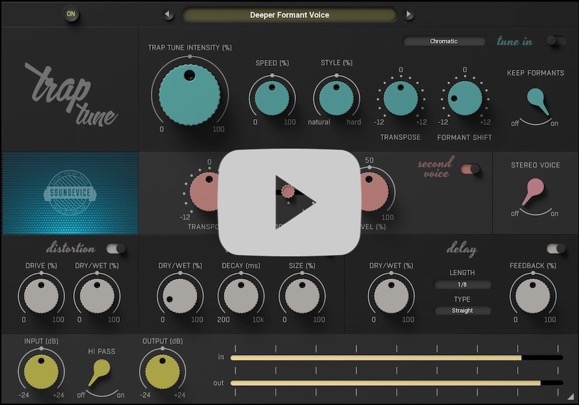Toggle the distortion switch
The image size is (579, 405).
coord(116,249)
